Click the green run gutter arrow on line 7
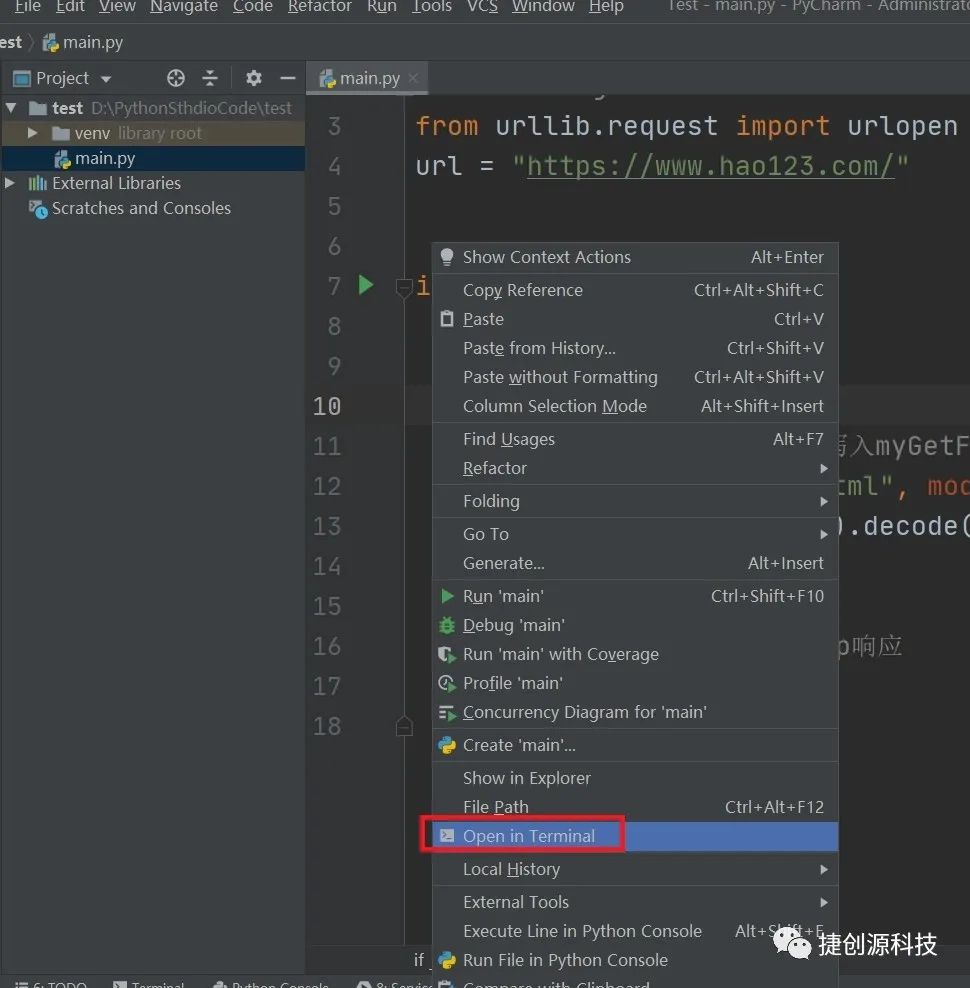Image resolution: width=970 pixels, height=988 pixels. (x=366, y=285)
